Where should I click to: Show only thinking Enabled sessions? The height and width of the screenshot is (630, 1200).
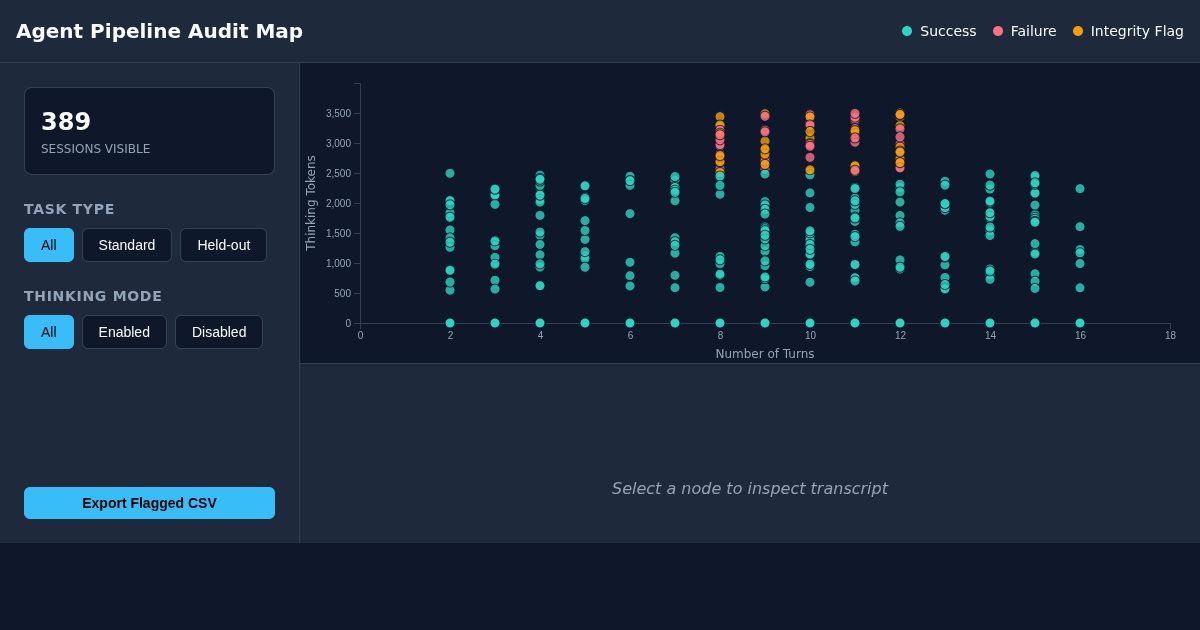124,332
